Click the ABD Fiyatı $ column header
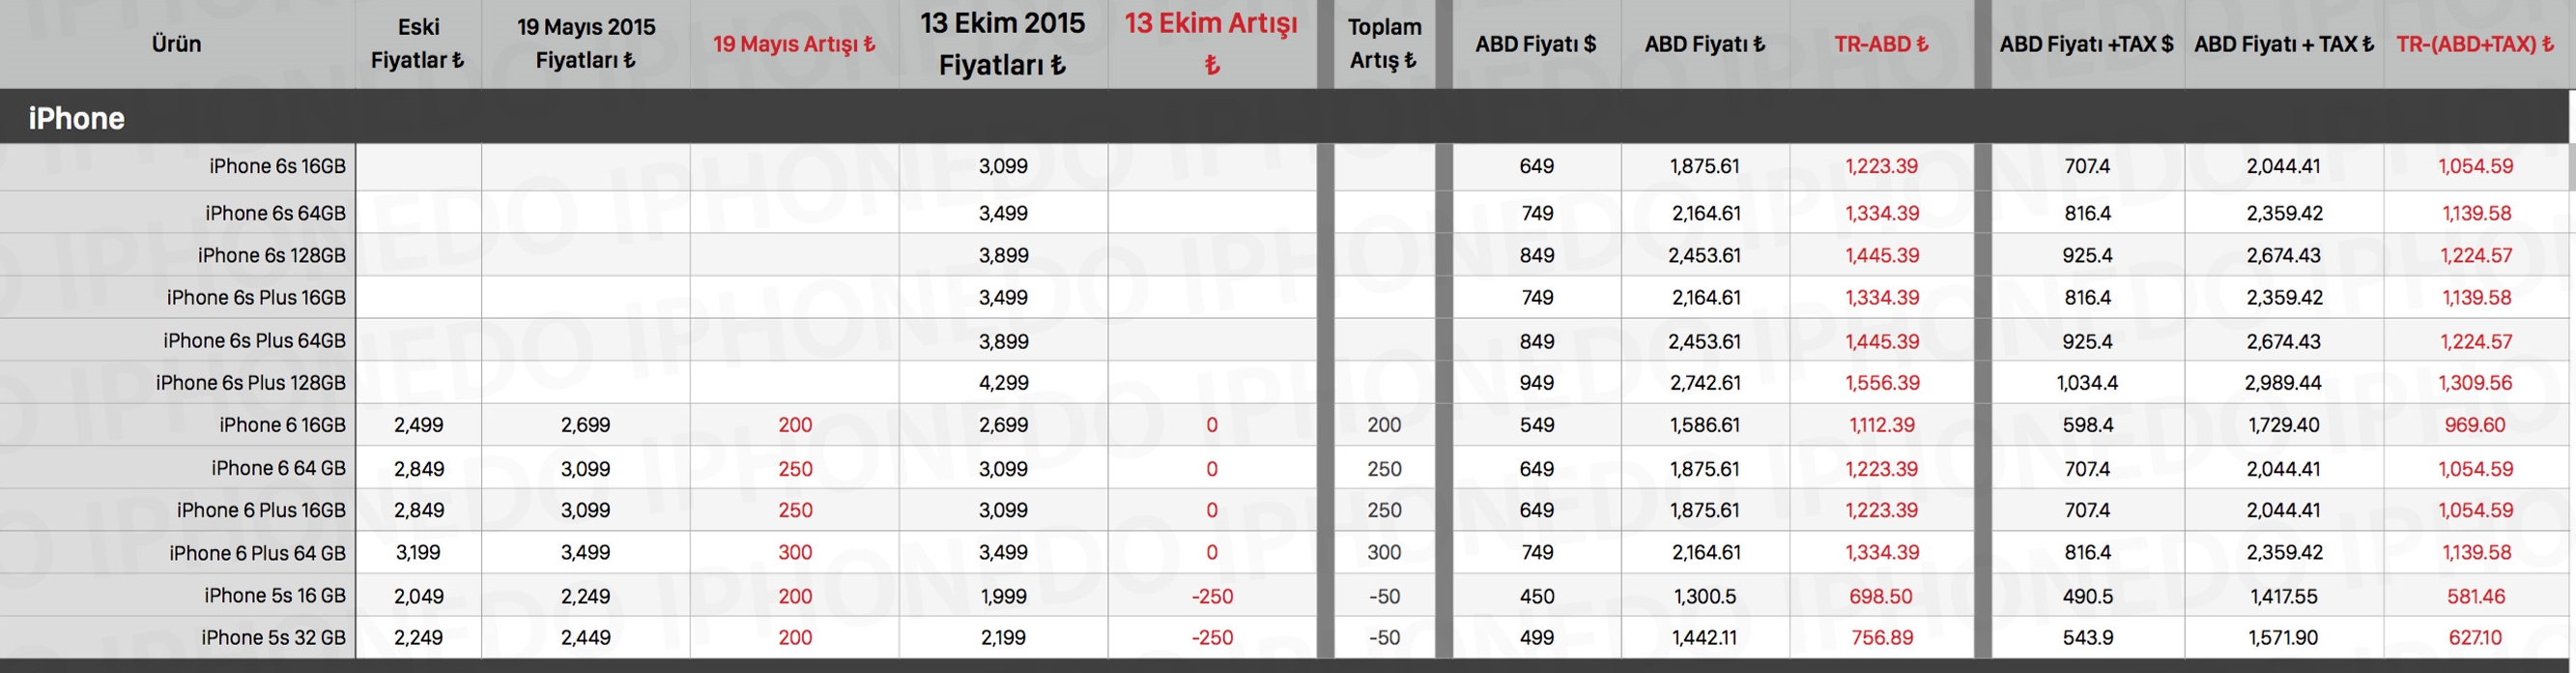2576x673 pixels. click(x=1536, y=44)
